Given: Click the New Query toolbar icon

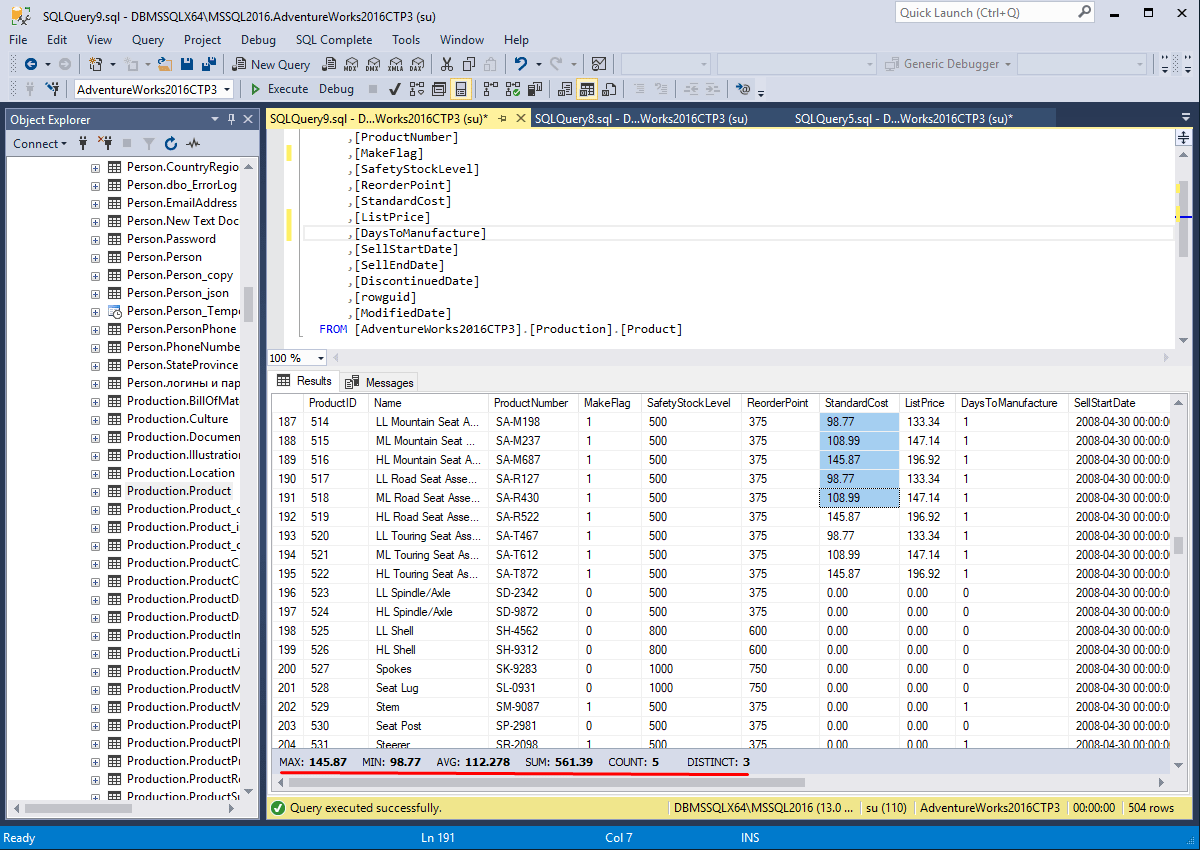Looking at the screenshot, I should click(271, 64).
